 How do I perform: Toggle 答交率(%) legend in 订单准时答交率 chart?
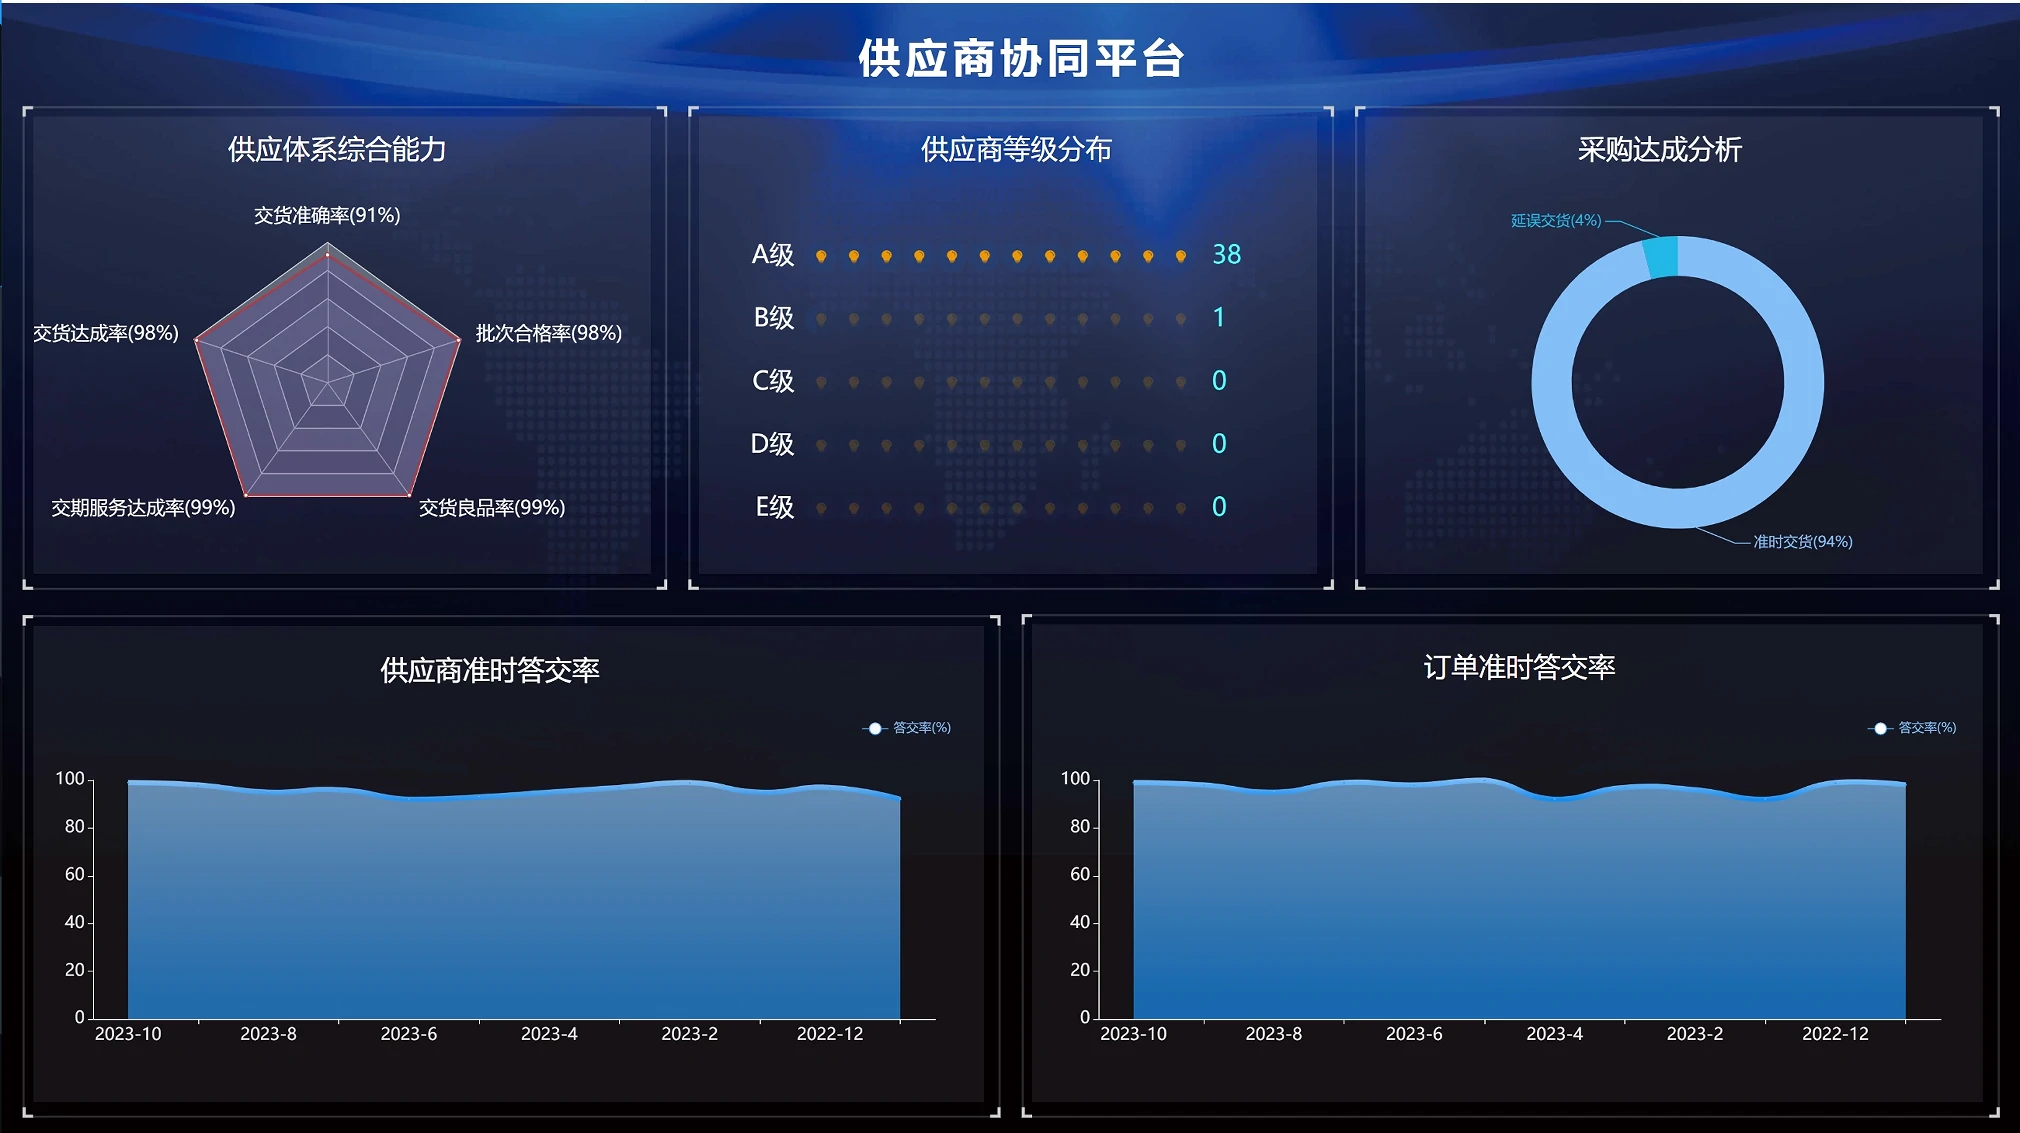coord(1914,728)
